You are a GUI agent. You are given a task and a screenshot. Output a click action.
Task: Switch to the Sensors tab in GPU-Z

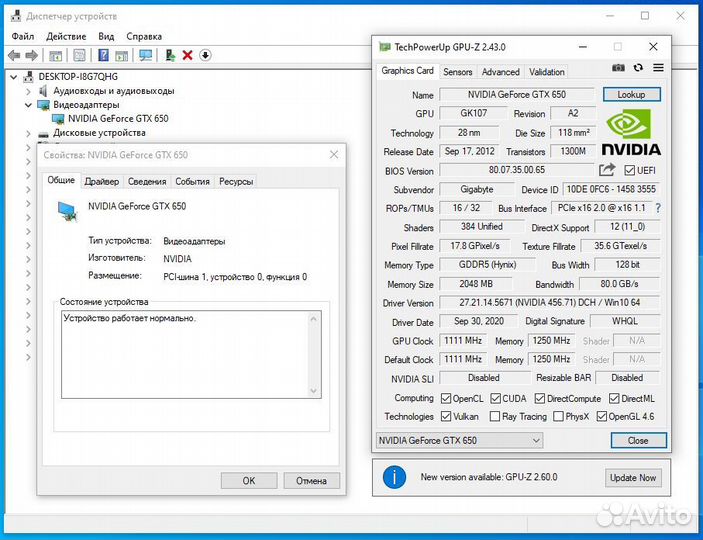(x=458, y=72)
